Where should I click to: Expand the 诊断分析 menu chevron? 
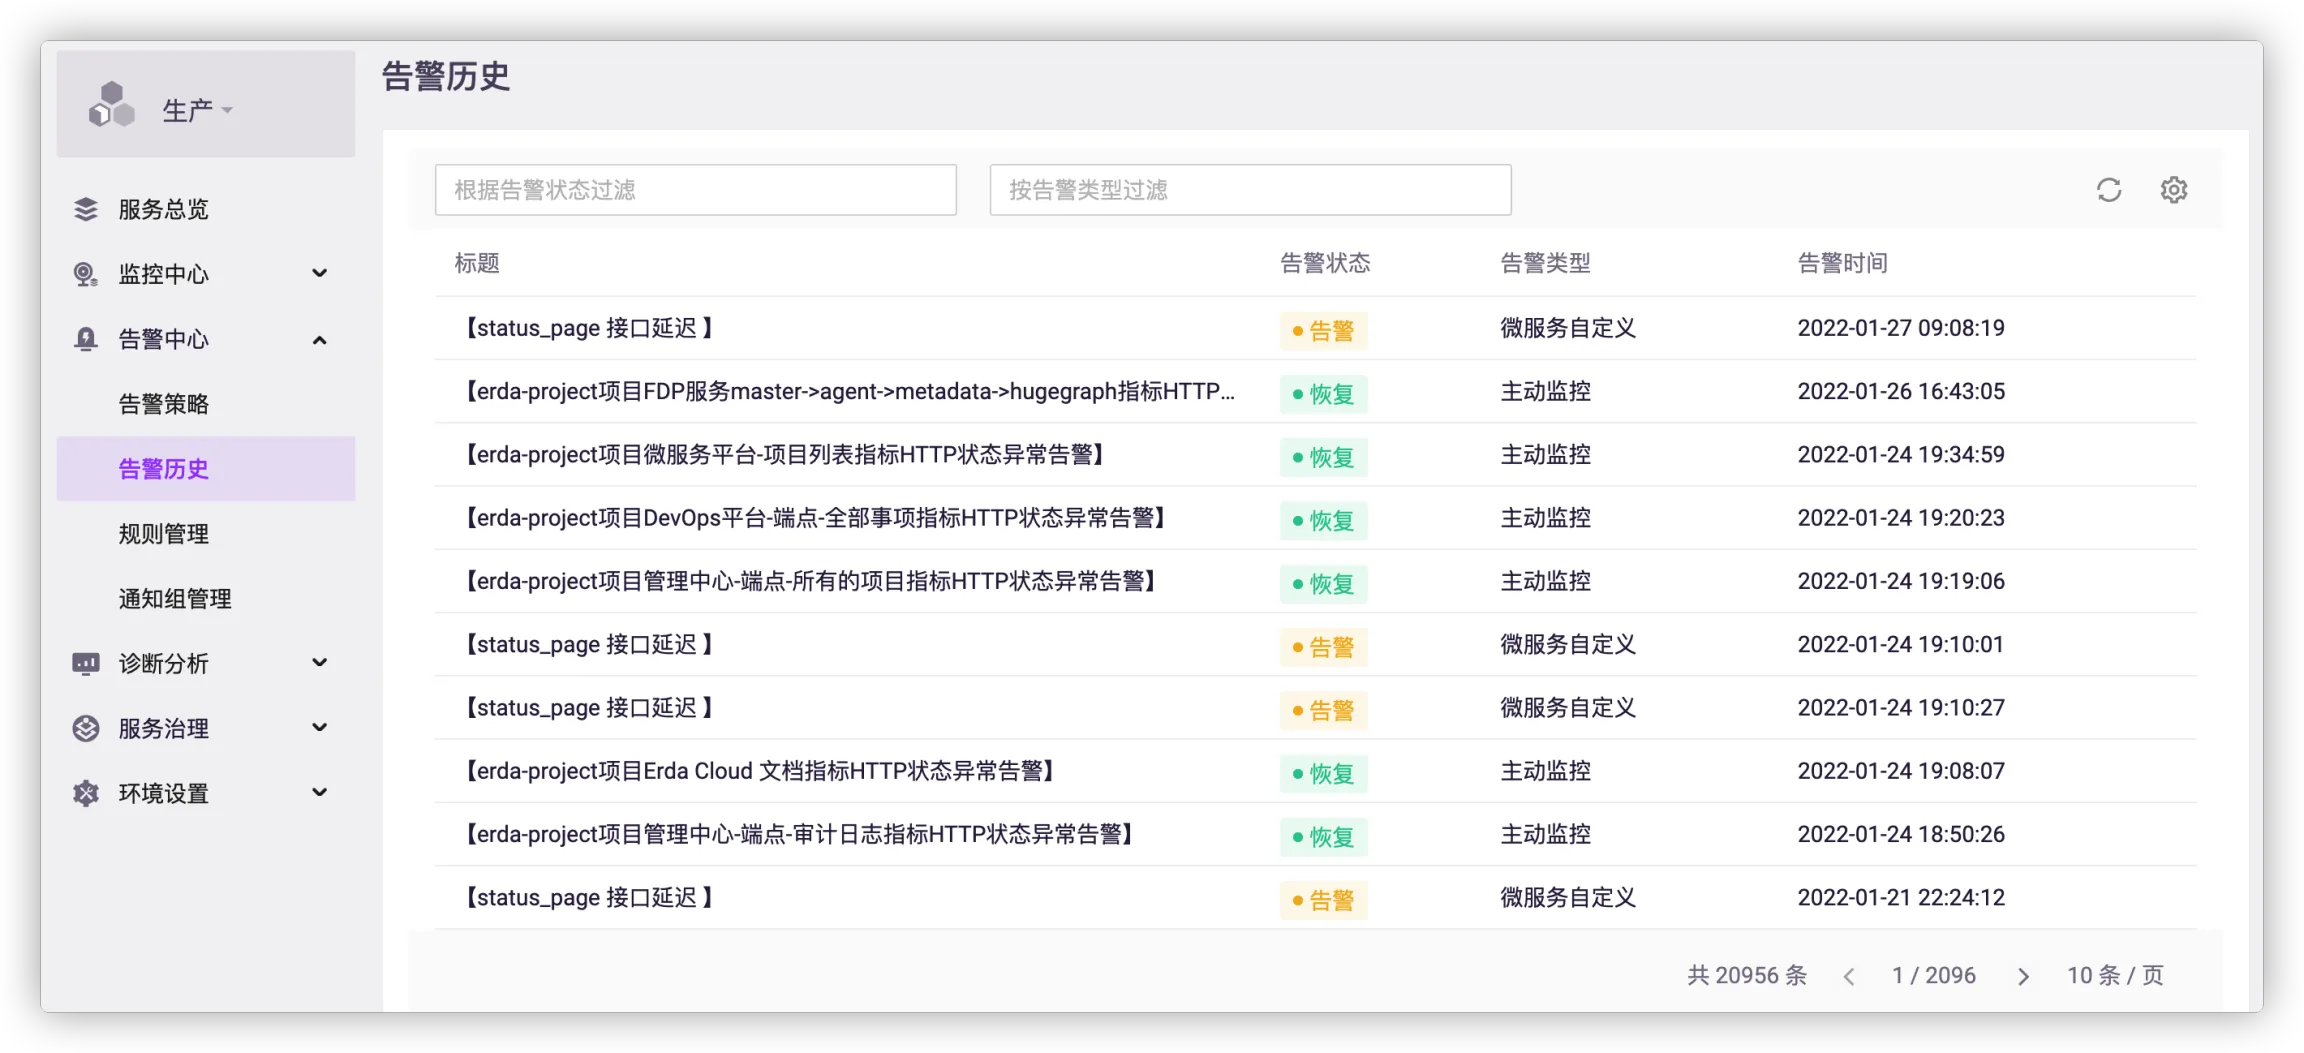tap(319, 662)
